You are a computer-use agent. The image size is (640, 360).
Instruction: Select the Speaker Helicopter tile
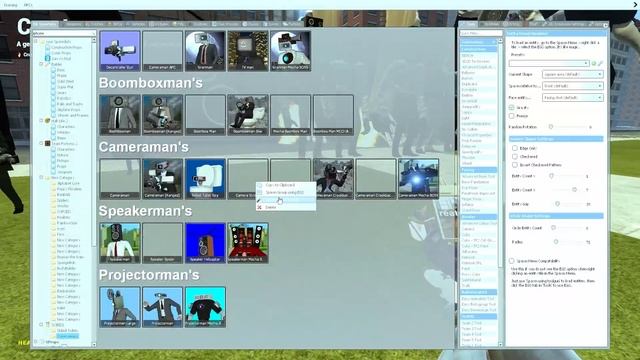(x=205, y=243)
